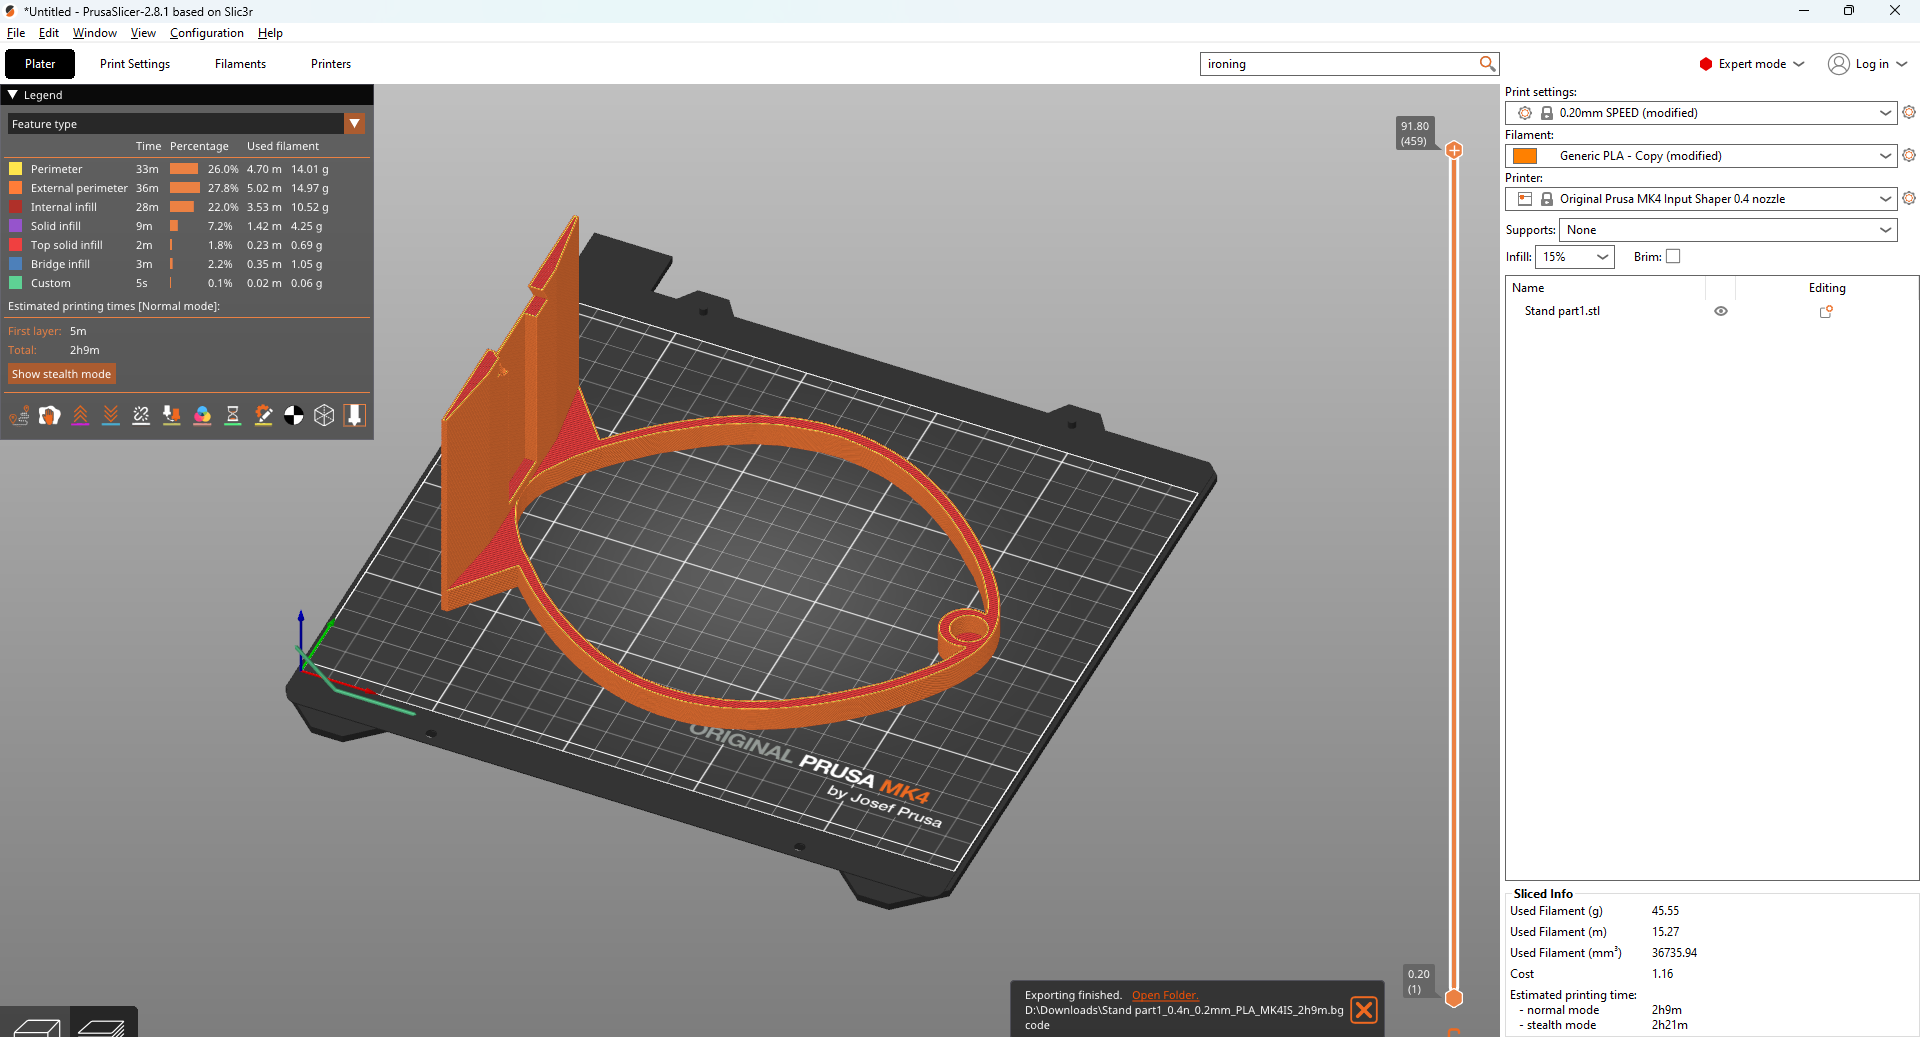Viewport: 1920px width, 1037px height.
Task: Click the search magnifier icon
Action: point(1487,64)
